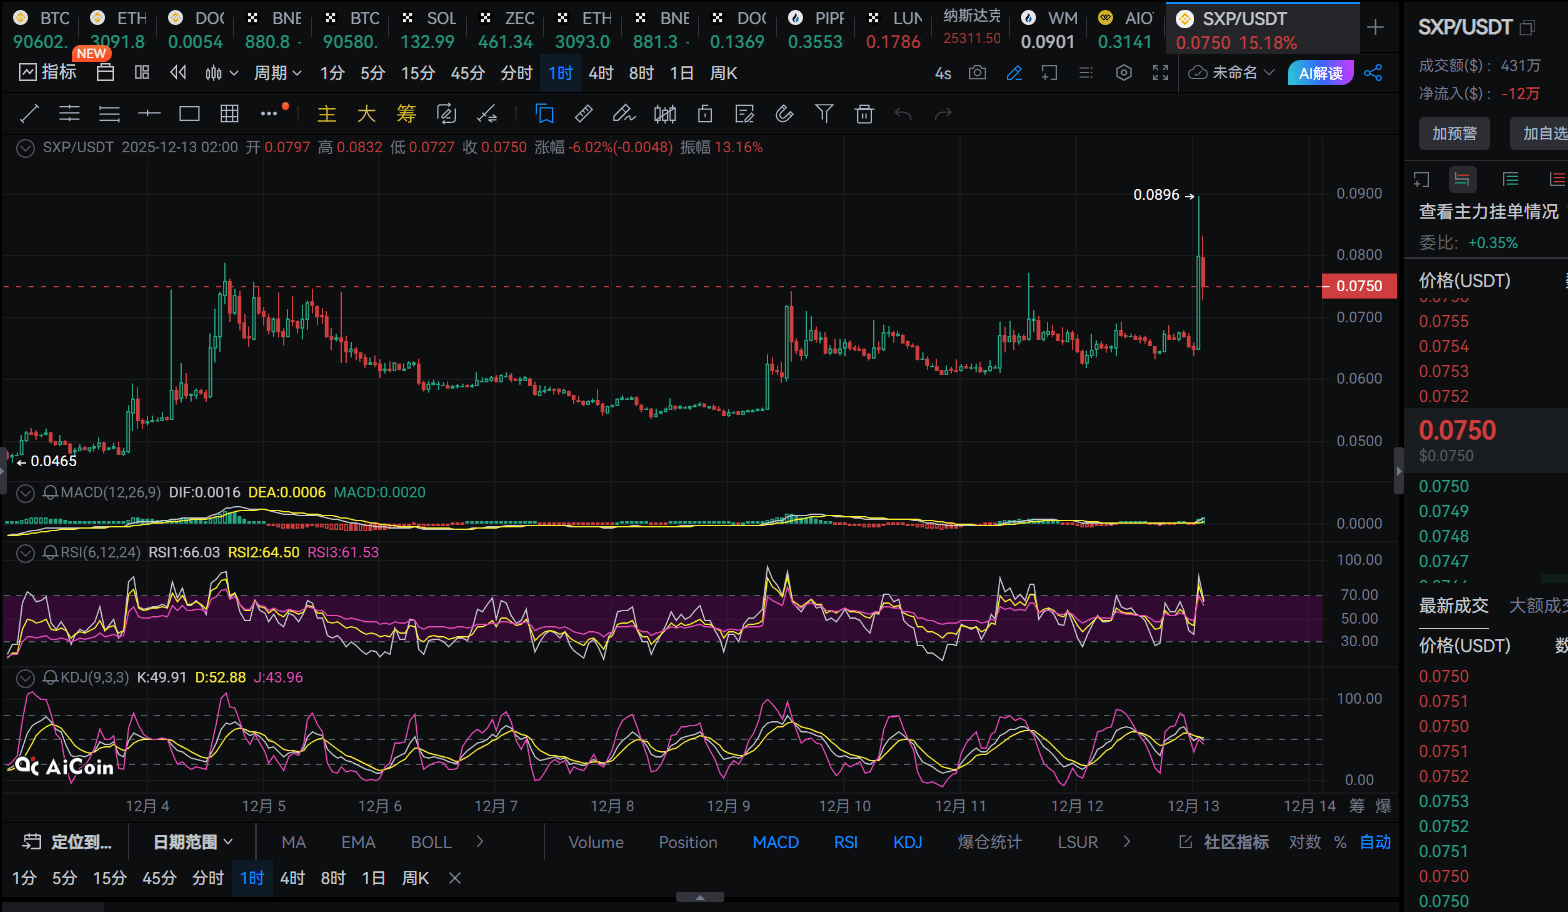This screenshot has height=912, width=1568.
Task: Click the 加预警 alert button
Action: (1454, 133)
